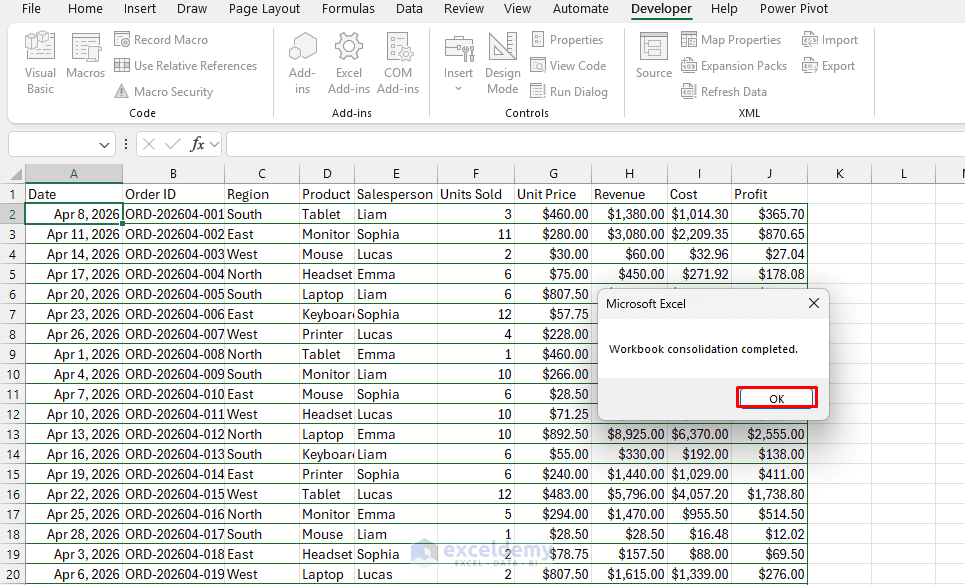
Task: Switch to the Review tab
Action: coord(464,9)
